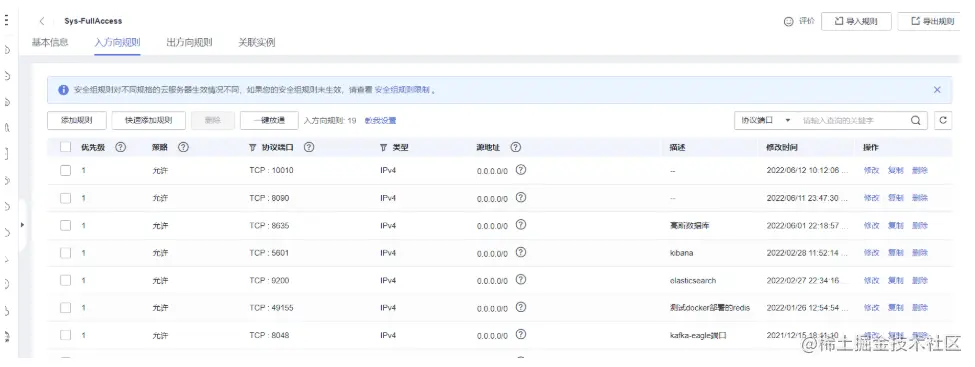
Task: Click the greyed 删除 toolbar button
Action: tap(213, 121)
